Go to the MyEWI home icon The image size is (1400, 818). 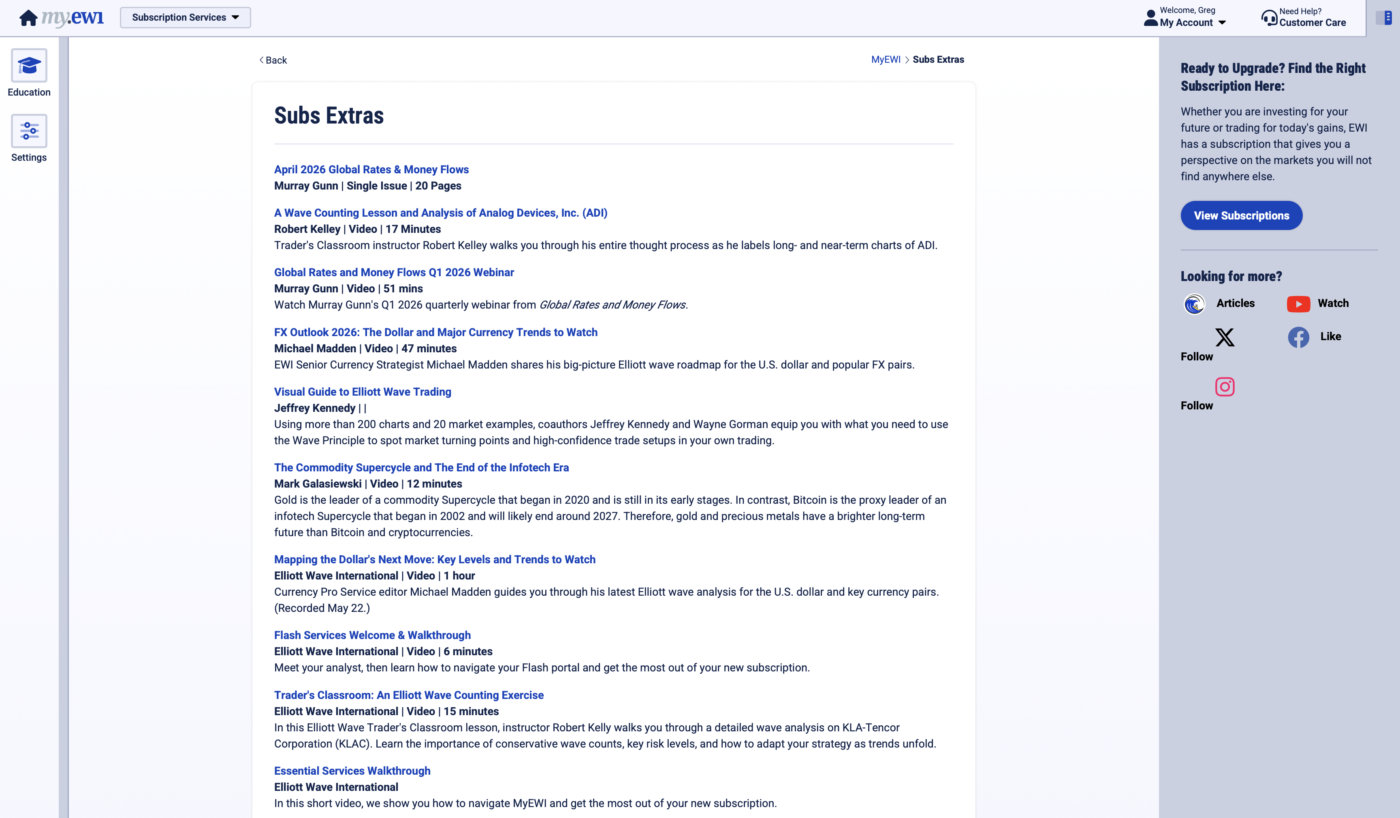tap(28, 18)
